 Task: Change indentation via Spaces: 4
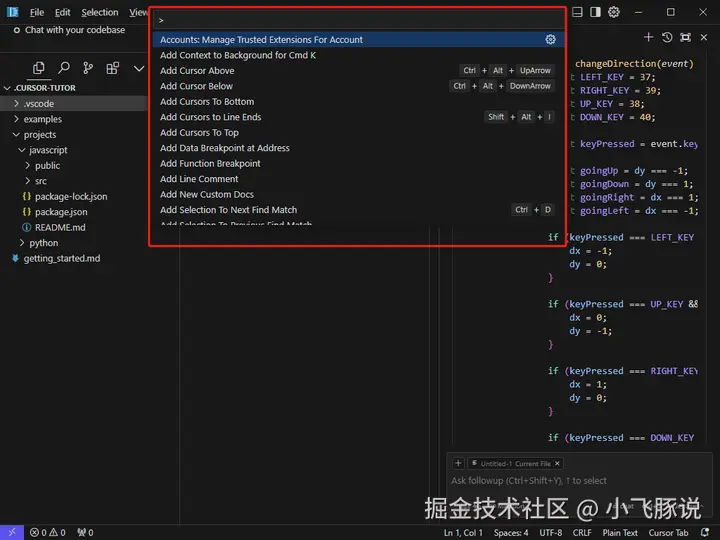point(511,533)
